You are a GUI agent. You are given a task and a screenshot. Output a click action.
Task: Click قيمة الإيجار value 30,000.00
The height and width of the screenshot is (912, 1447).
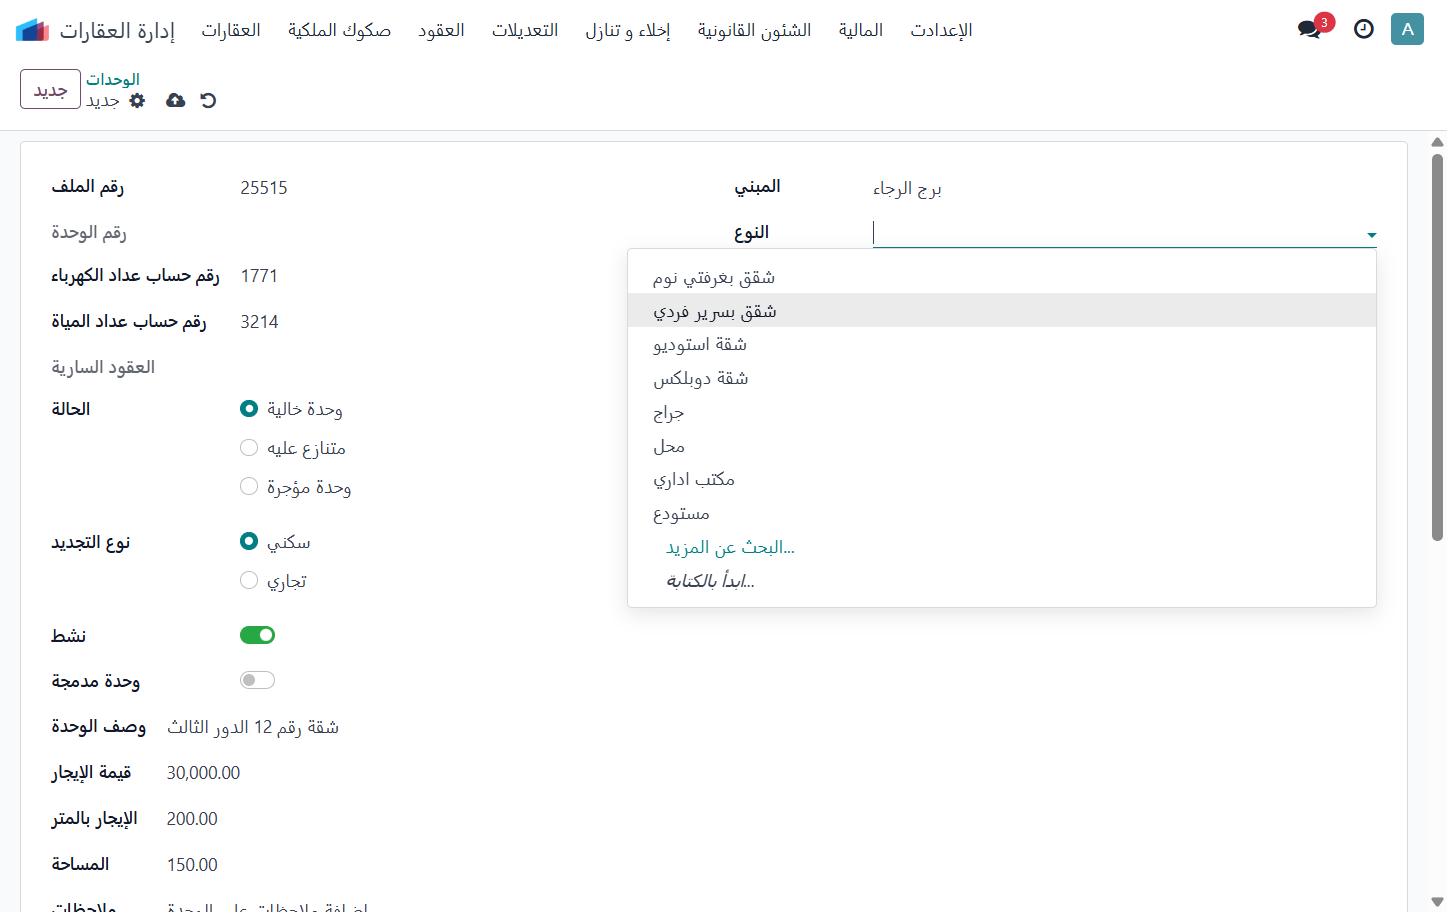pos(203,773)
